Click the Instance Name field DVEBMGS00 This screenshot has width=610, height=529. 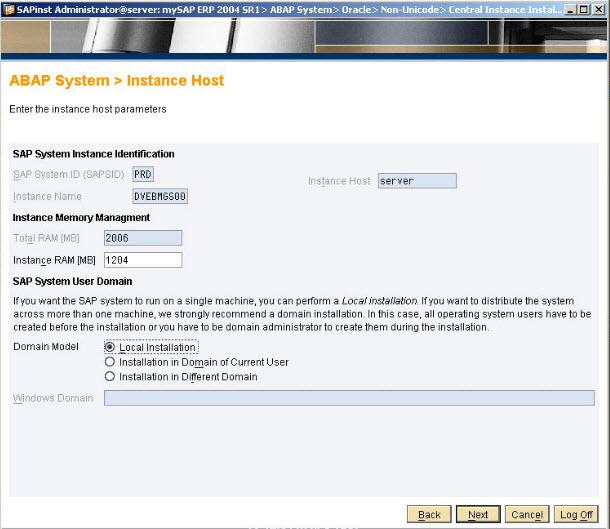[160, 196]
